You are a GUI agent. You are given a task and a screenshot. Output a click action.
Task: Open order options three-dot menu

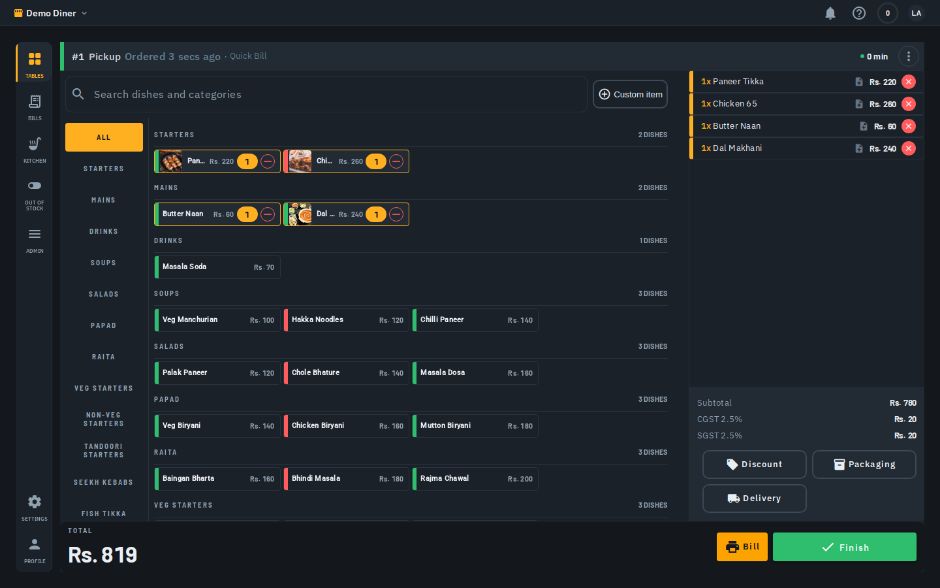pyautogui.click(x=908, y=56)
